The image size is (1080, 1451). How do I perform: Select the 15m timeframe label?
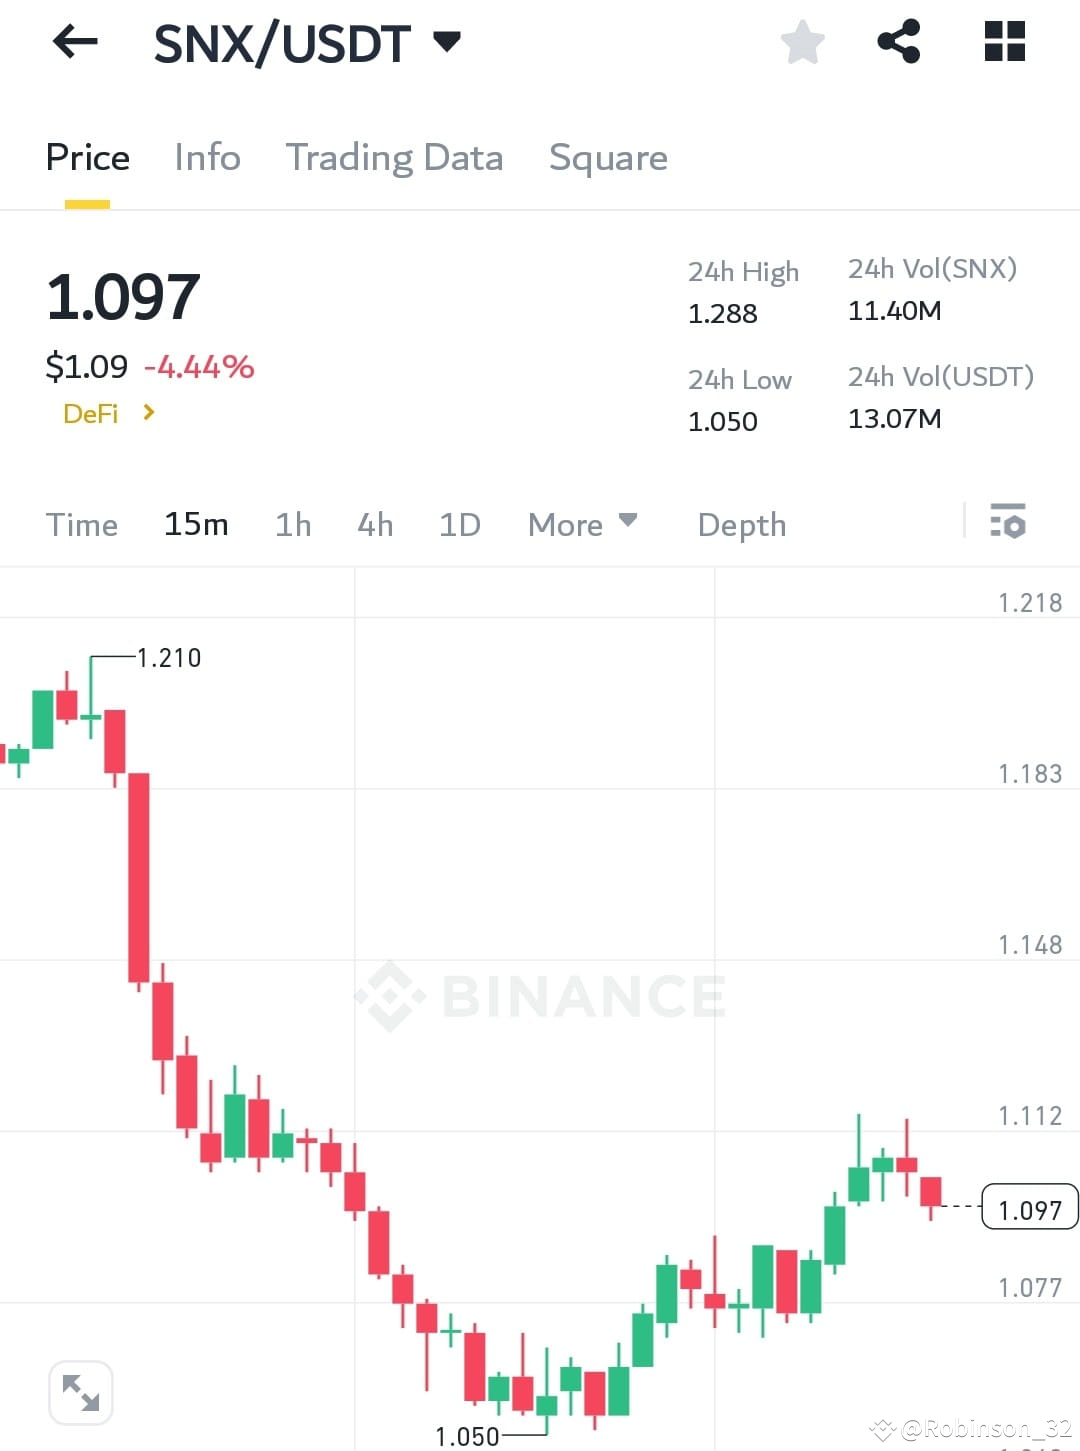(196, 524)
